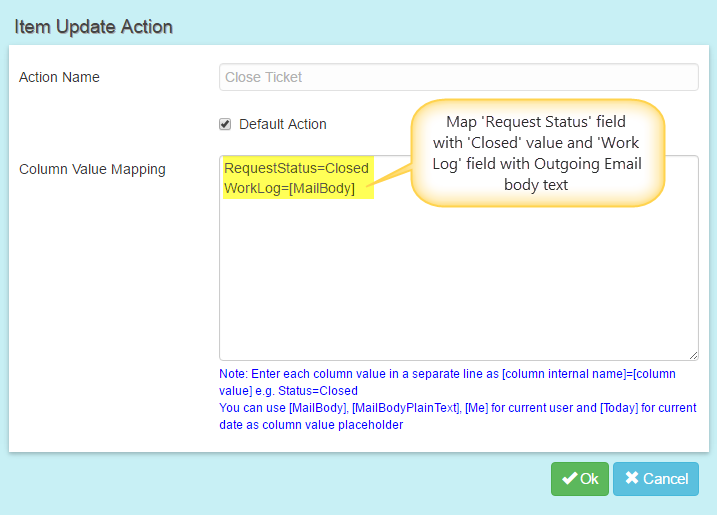Click the note text about column internal name
717x515 pixels.
click(x=447, y=382)
